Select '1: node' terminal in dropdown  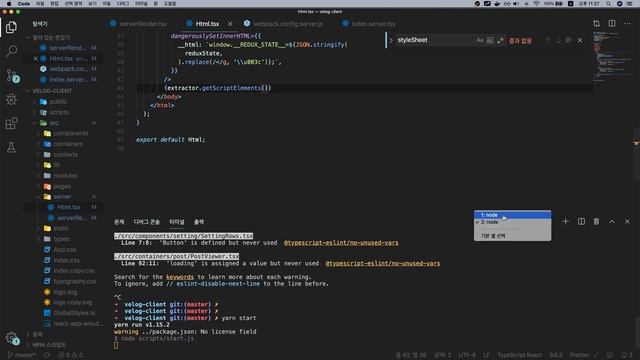pyautogui.click(x=512, y=215)
